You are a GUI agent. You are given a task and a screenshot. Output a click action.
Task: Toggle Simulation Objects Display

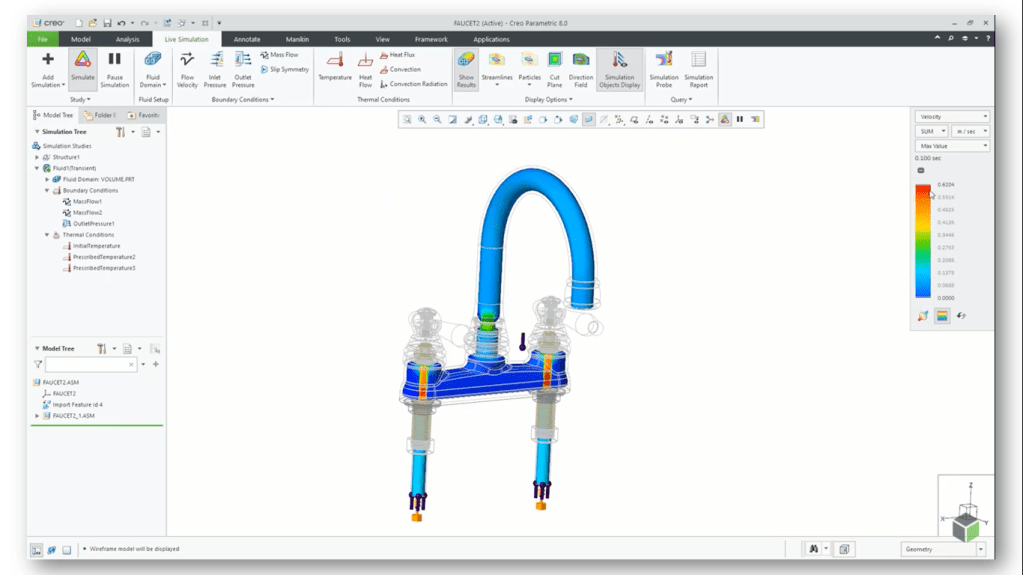click(619, 61)
